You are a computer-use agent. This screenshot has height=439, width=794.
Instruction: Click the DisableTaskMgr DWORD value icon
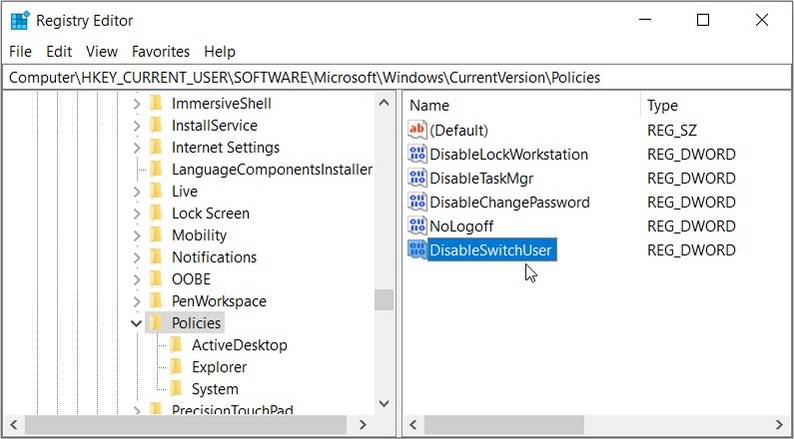pos(417,178)
